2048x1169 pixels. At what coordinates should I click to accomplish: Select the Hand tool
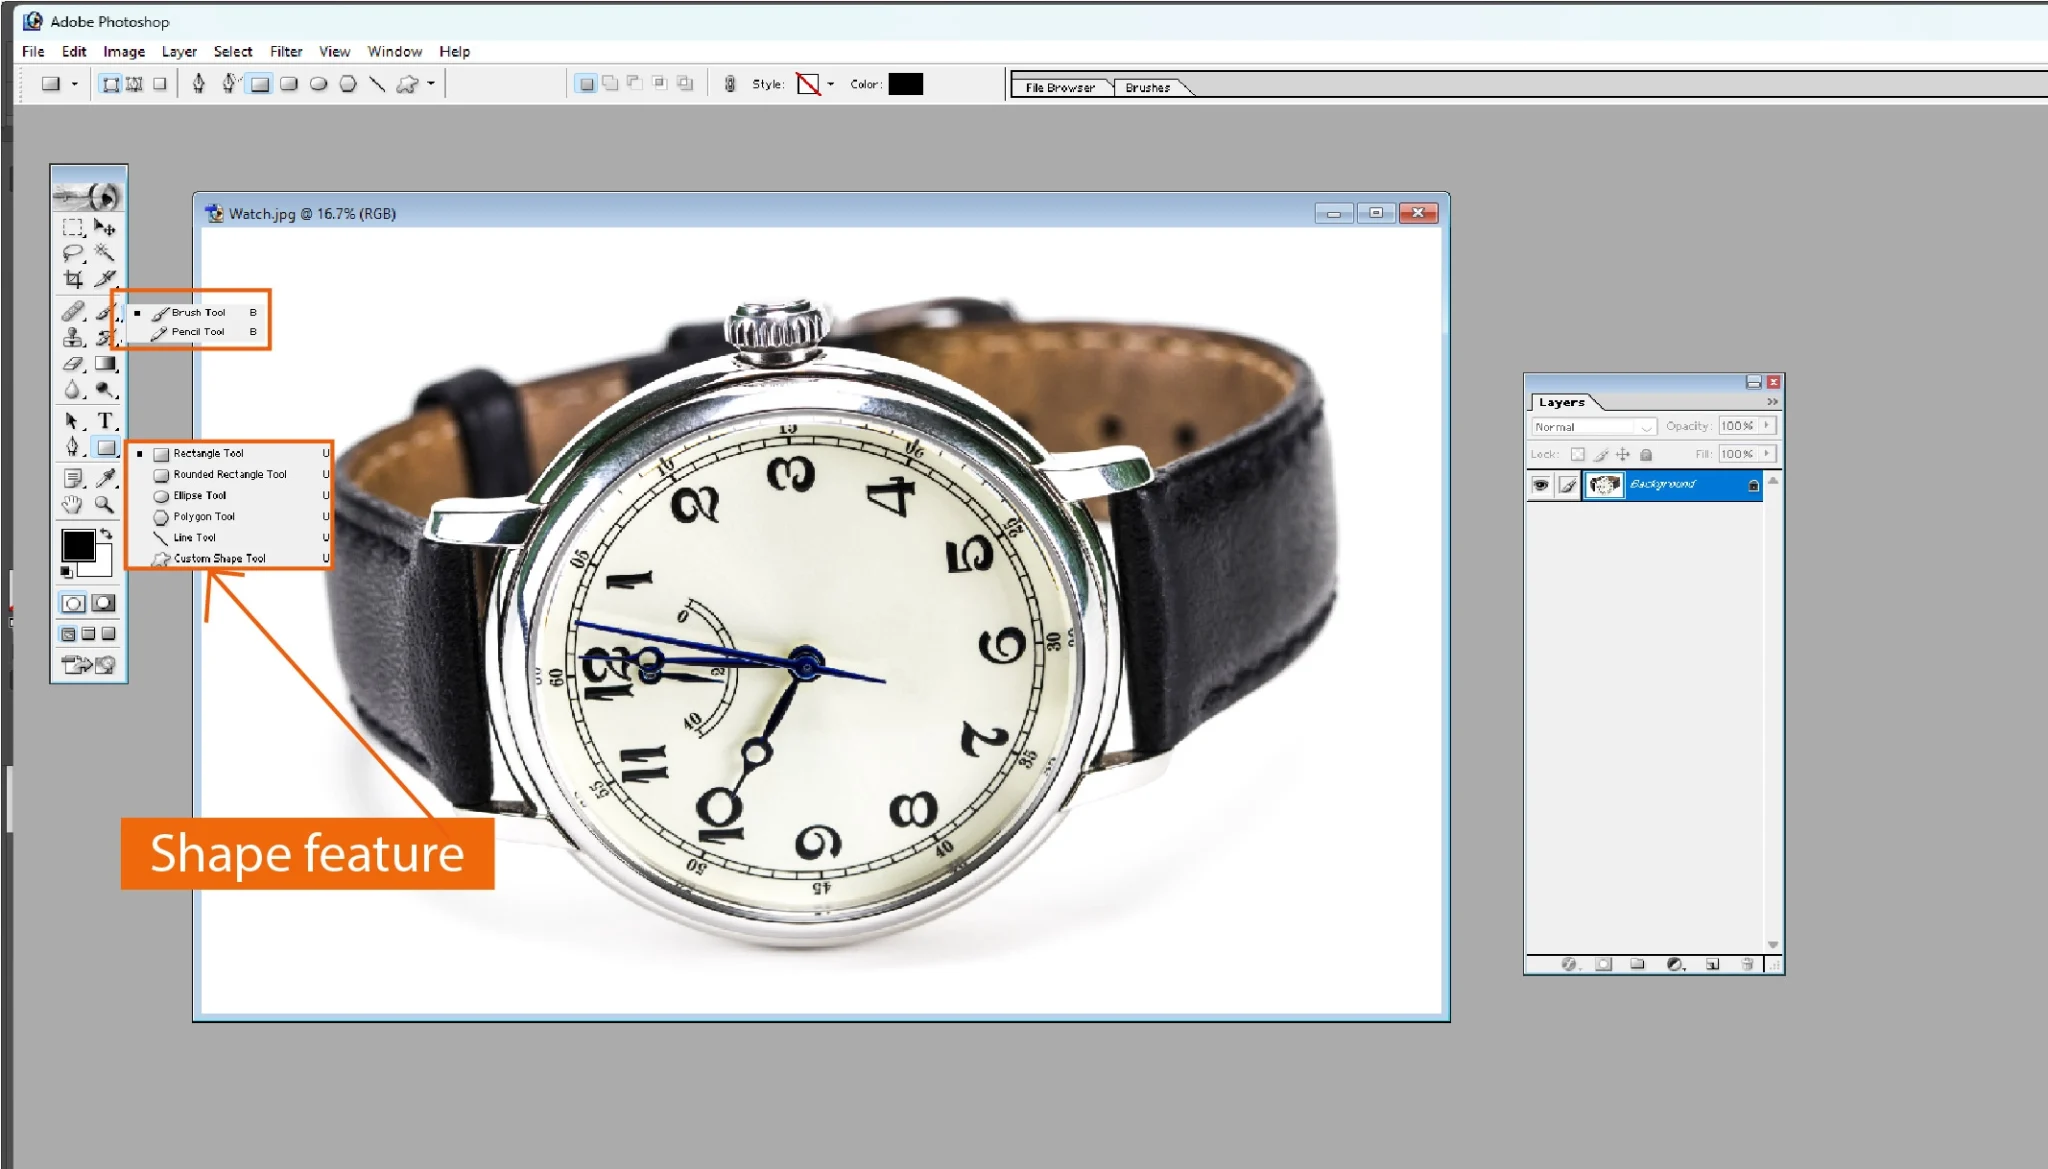pos(73,505)
